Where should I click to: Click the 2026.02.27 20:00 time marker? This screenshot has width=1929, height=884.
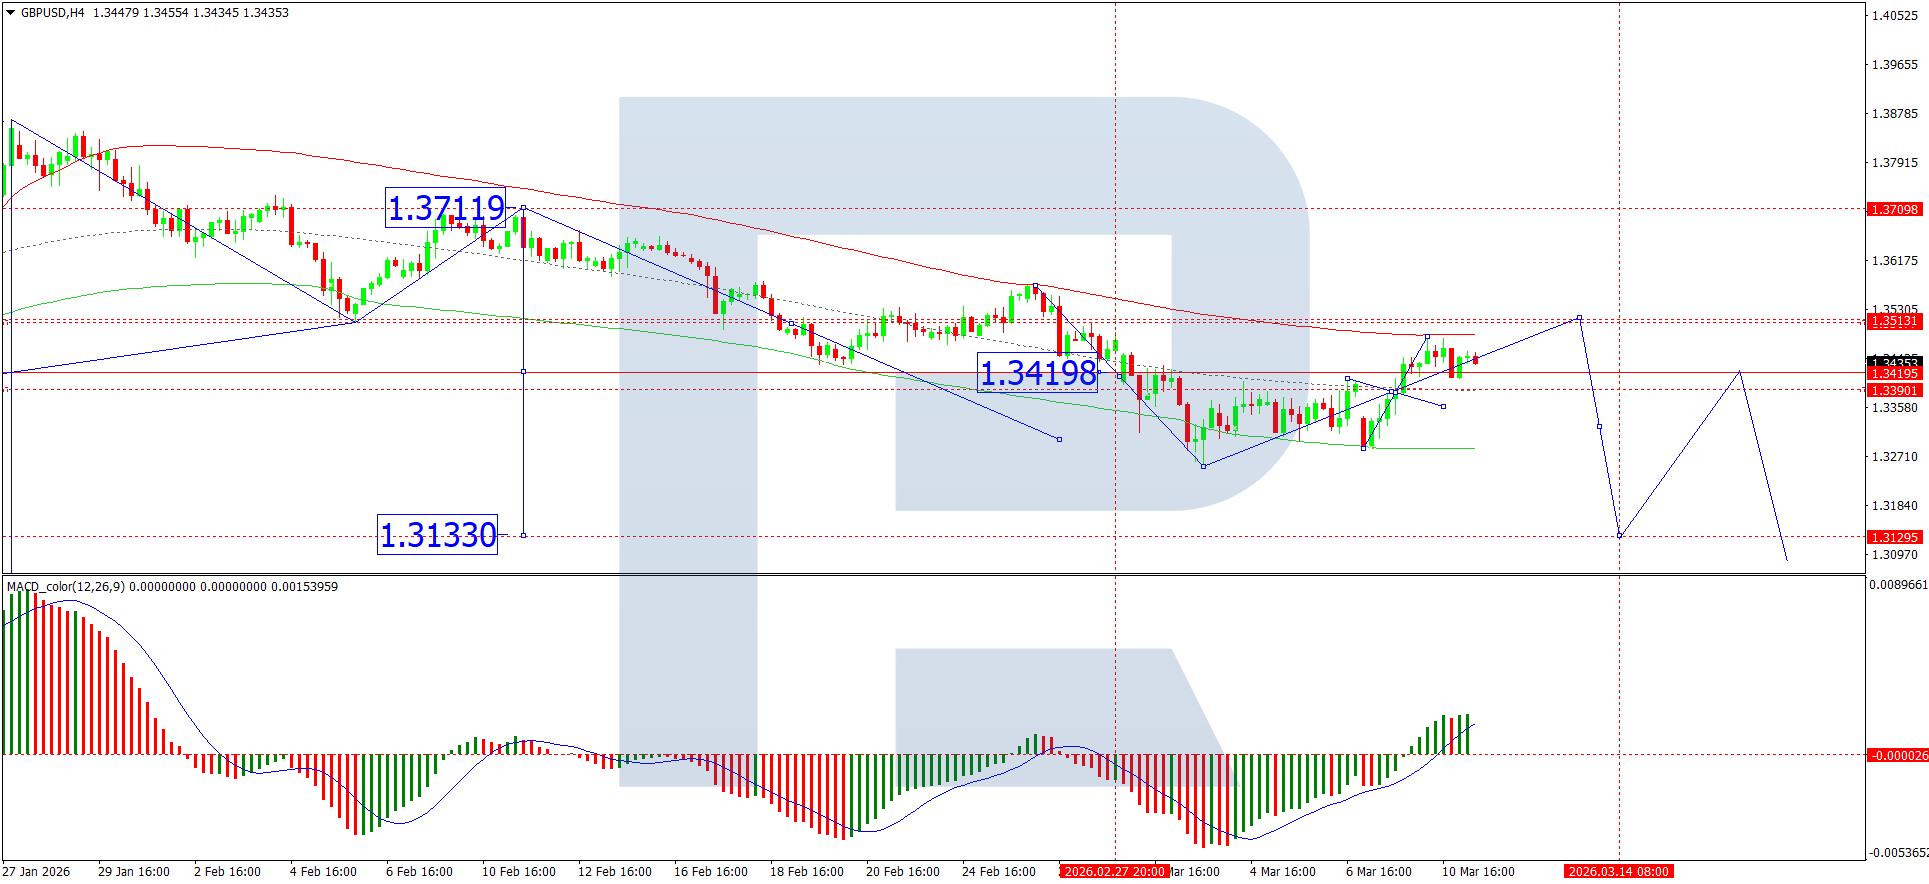(x=1113, y=872)
